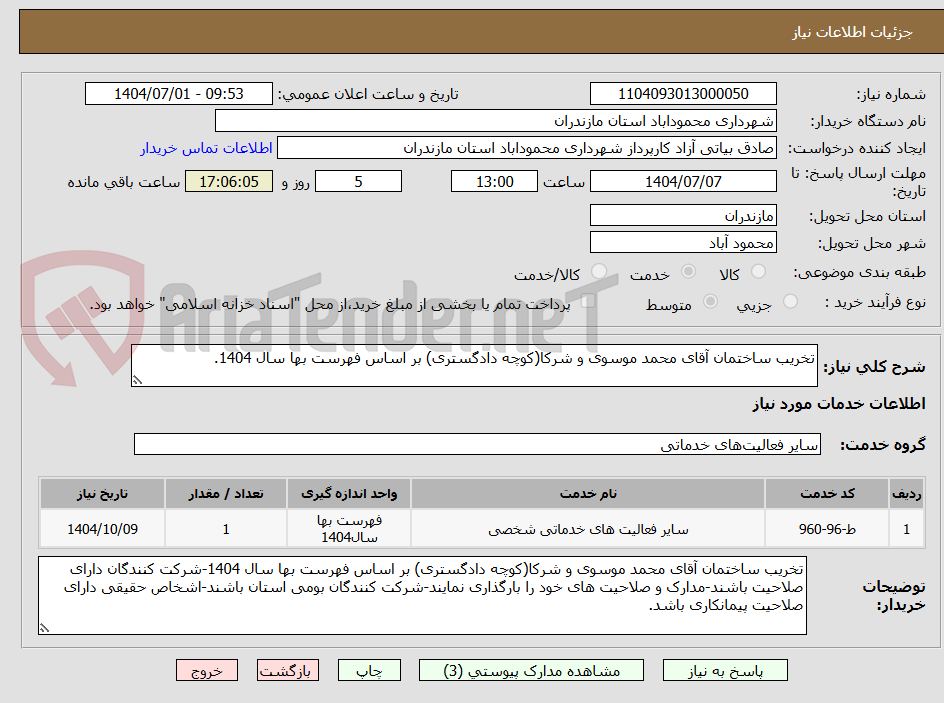944x703 pixels.
Task: Click the بازگشت back button
Action: [288, 670]
